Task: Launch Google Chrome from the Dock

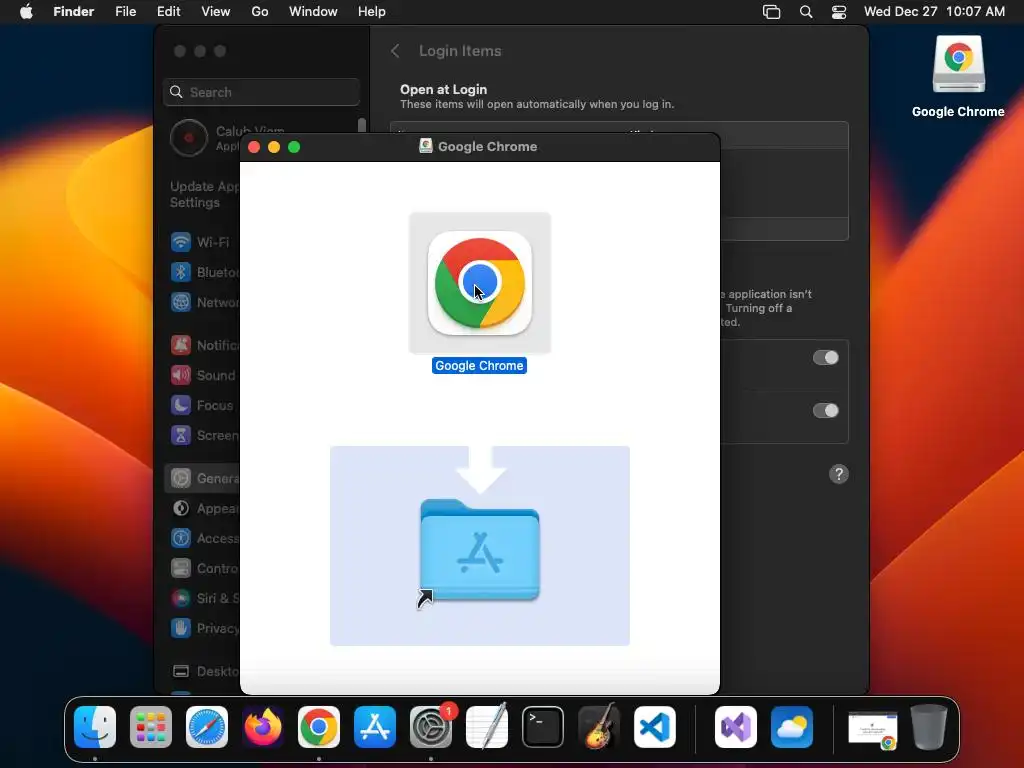Action: click(x=319, y=727)
